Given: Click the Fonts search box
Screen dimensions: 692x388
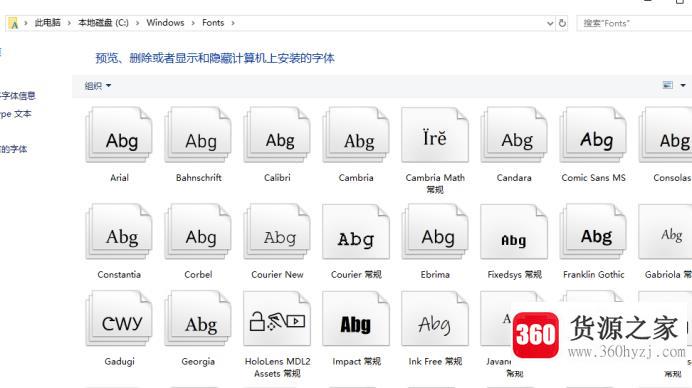Looking at the screenshot, I should pos(634,23).
